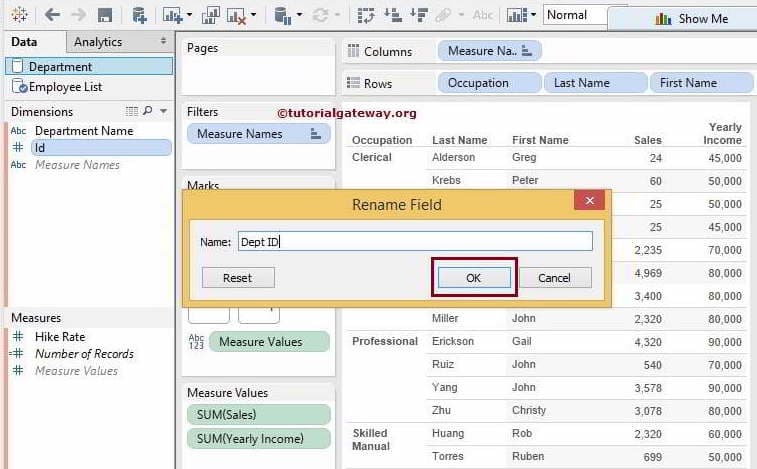
Task: Open the new worksheet dropdown arrow
Action: pyautogui.click(x=189, y=15)
